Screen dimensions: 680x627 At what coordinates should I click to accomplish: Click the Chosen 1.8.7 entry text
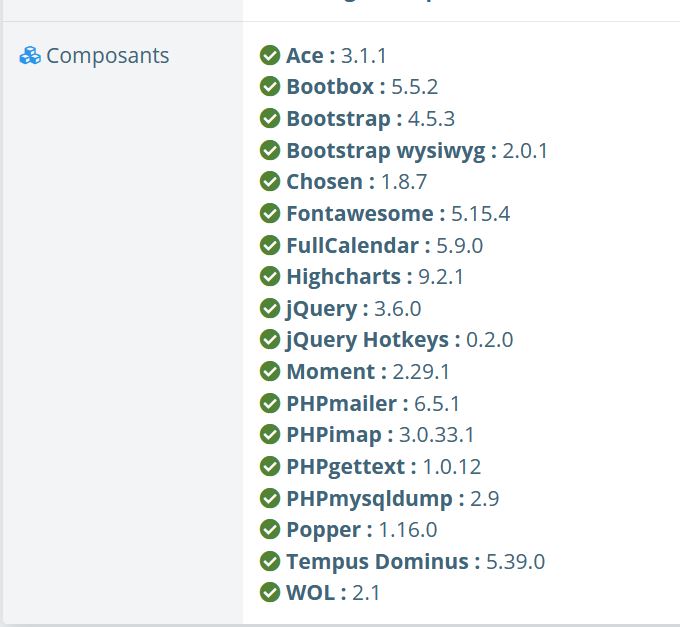[356, 182]
